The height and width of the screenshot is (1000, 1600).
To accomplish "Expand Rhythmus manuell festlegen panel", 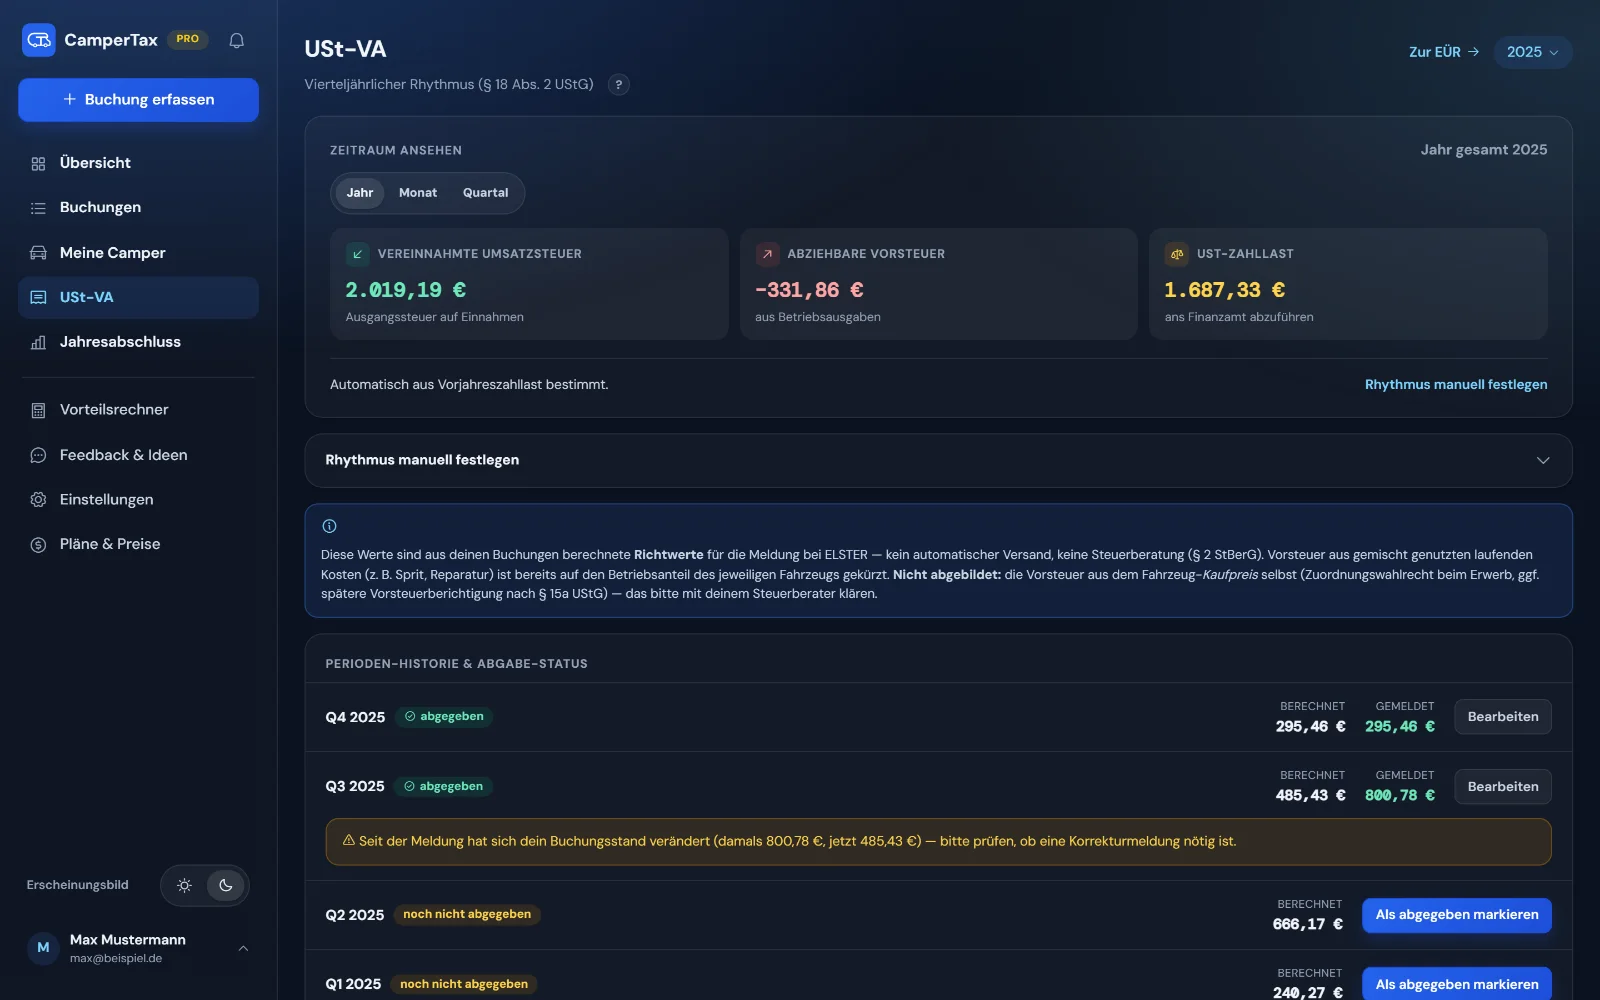I will pyautogui.click(x=938, y=460).
